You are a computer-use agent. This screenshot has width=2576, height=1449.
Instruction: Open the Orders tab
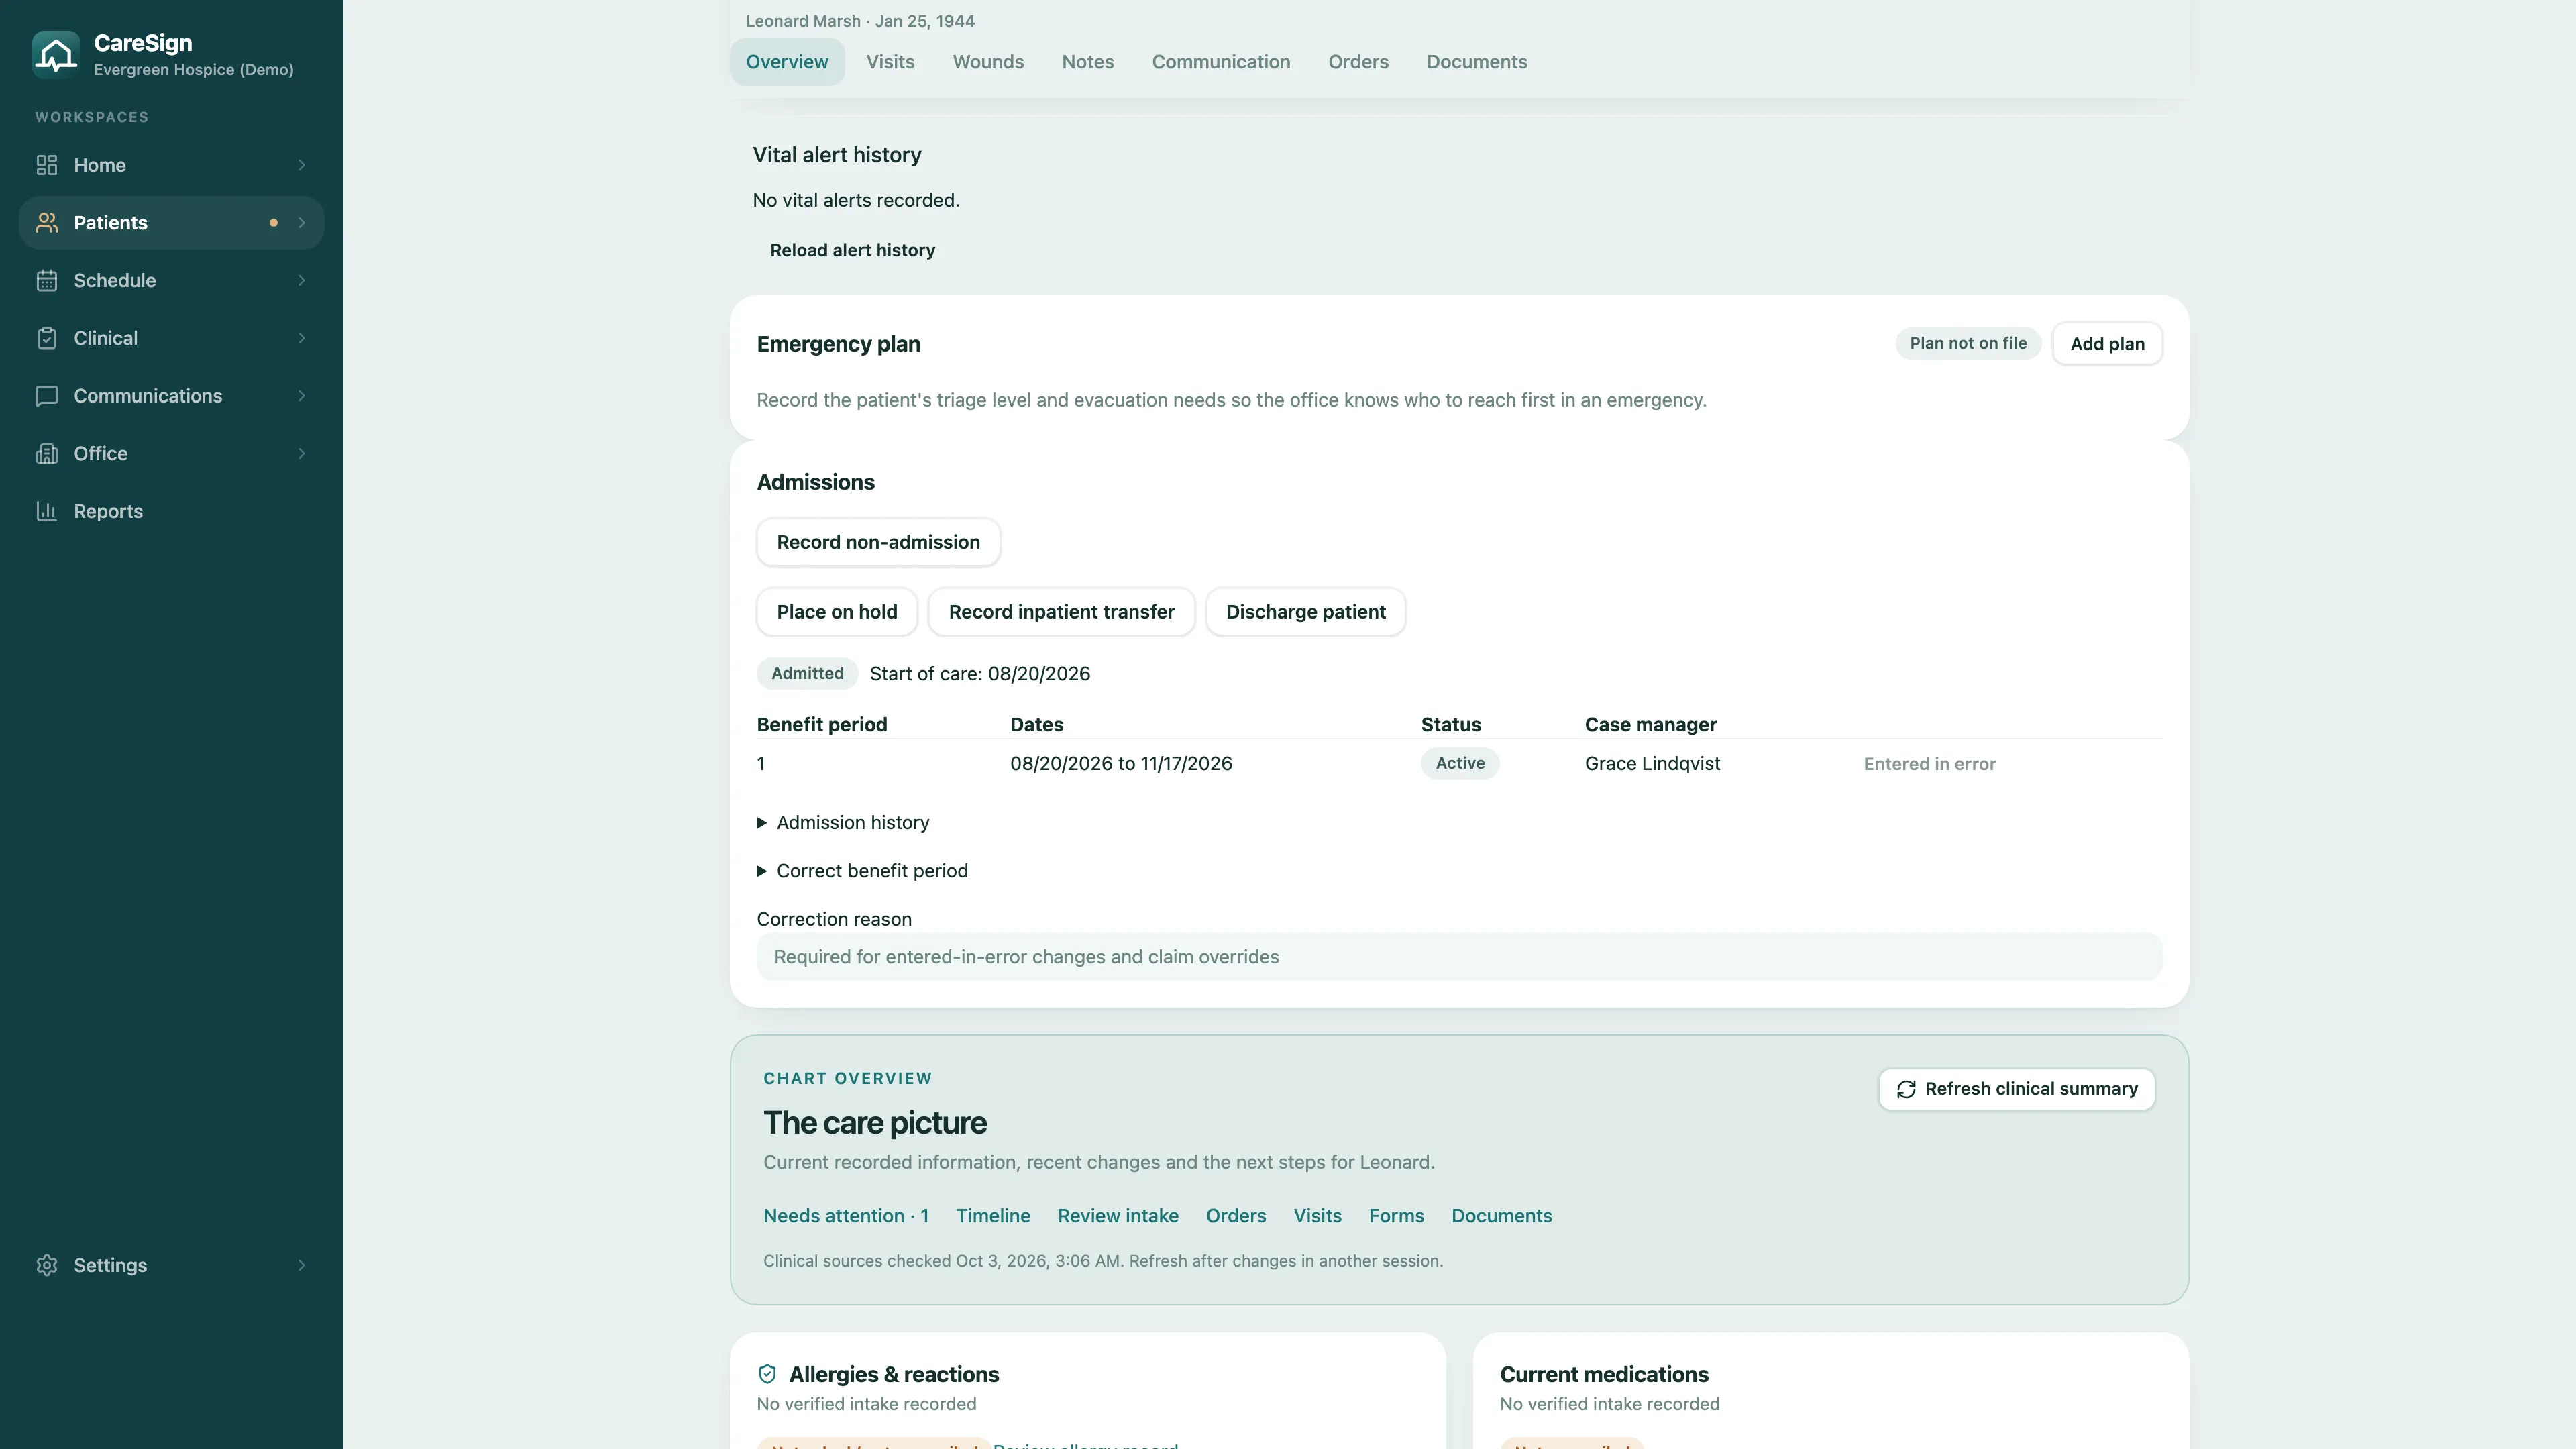[x=1358, y=62]
